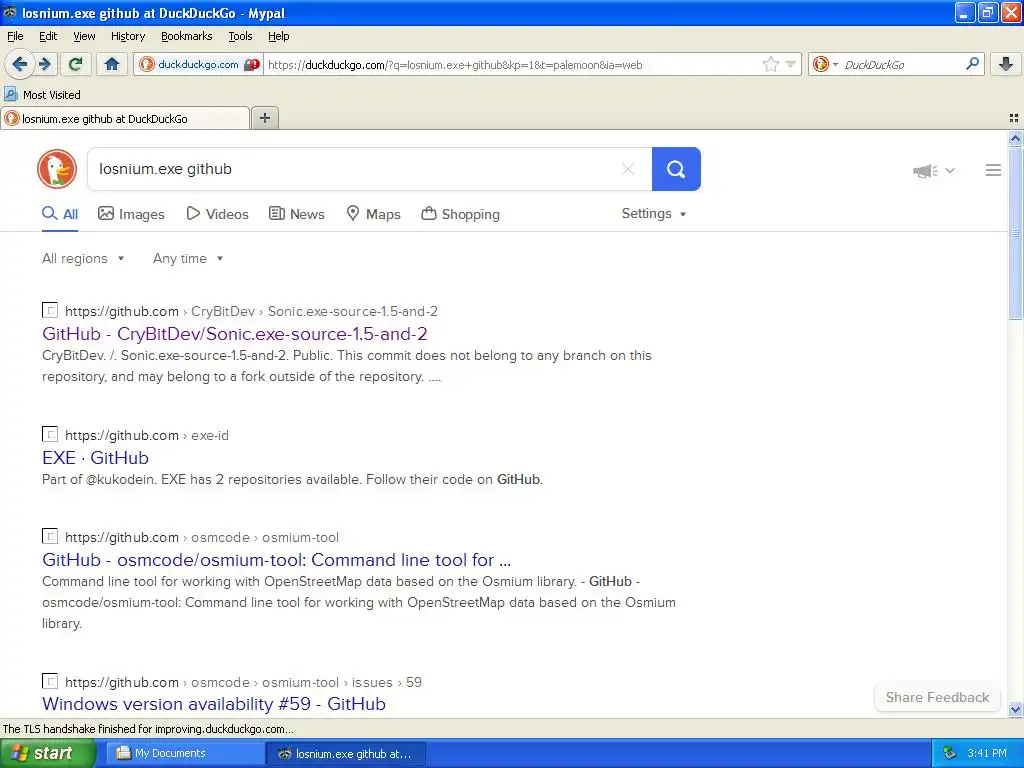Open the Edit menu
This screenshot has height=768, width=1024.
pyautogui.click(x=48, y=36)
